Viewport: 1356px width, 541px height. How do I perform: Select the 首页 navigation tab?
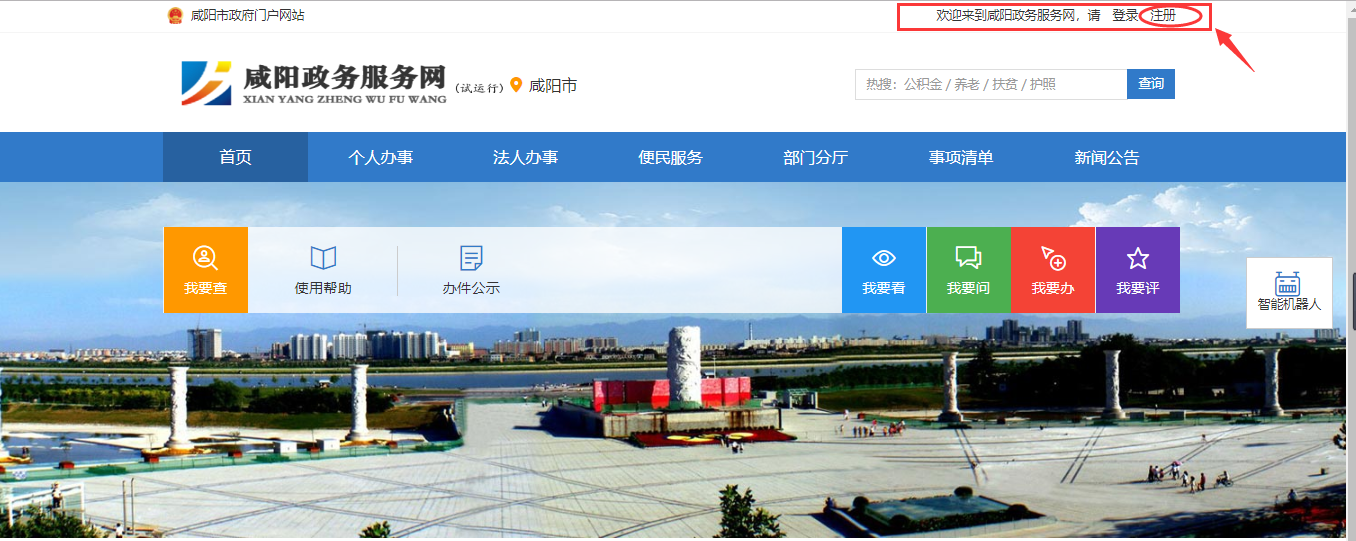point(235,157)
